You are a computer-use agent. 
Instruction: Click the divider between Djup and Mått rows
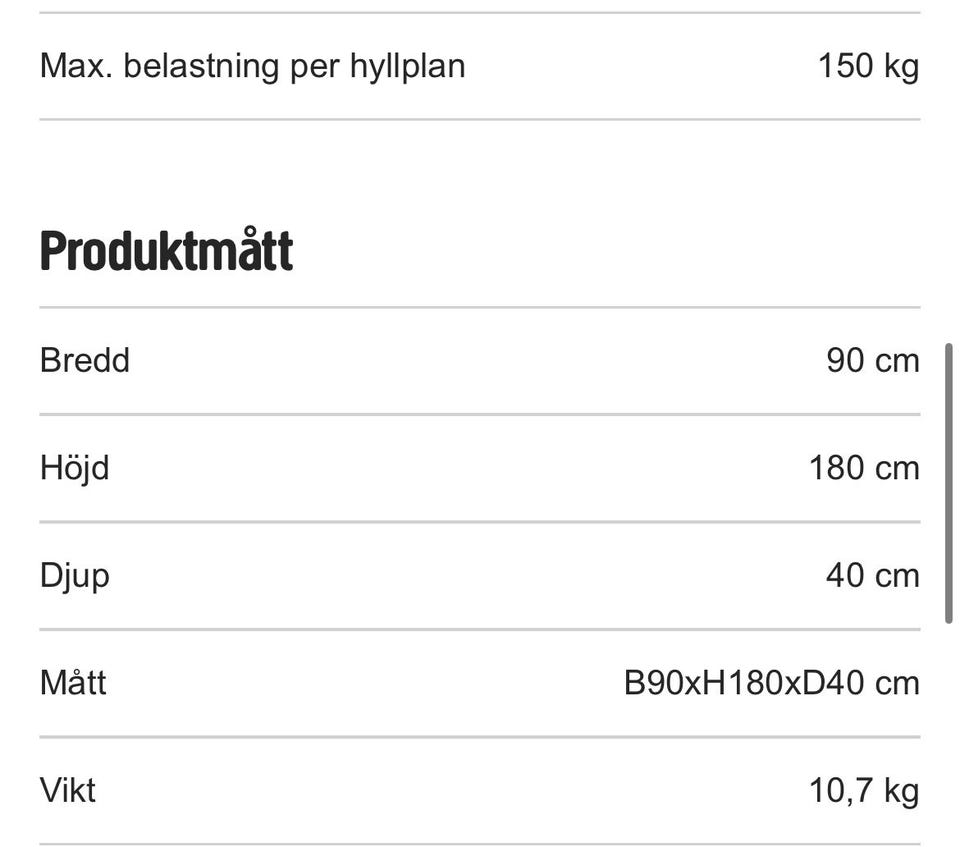tap(480, 630)
